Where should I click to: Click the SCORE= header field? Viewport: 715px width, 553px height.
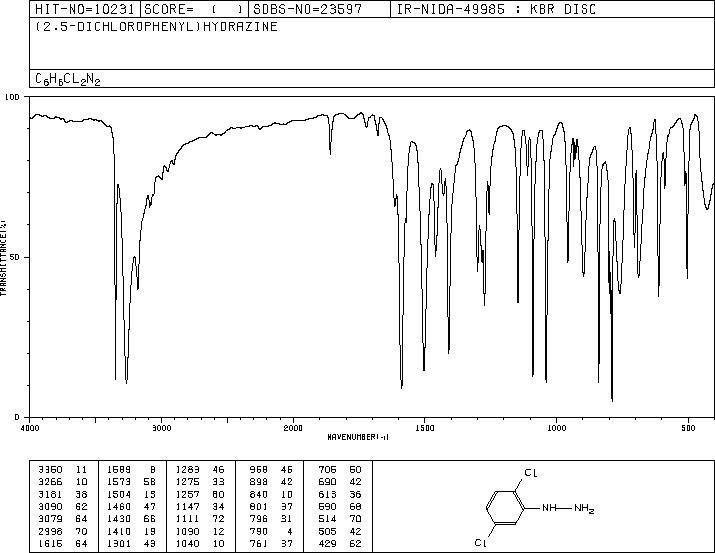pyautogui.click(x=194, y=9)
